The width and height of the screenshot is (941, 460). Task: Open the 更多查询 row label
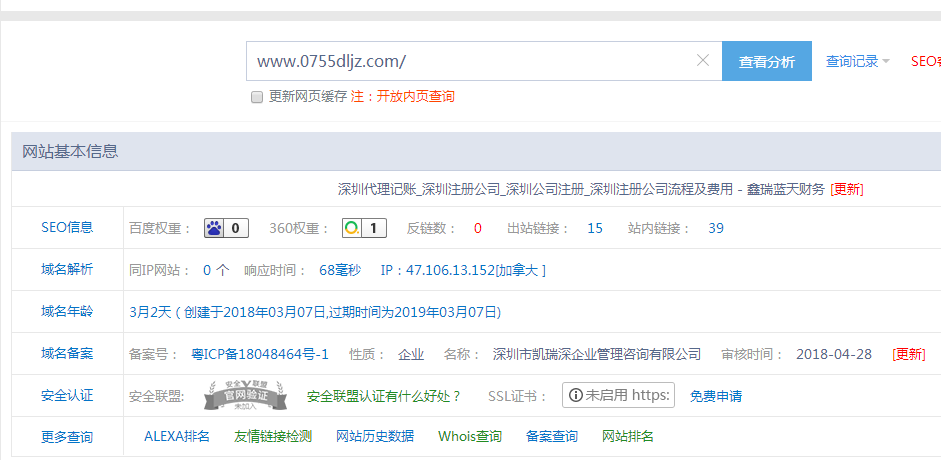(67, 437)
